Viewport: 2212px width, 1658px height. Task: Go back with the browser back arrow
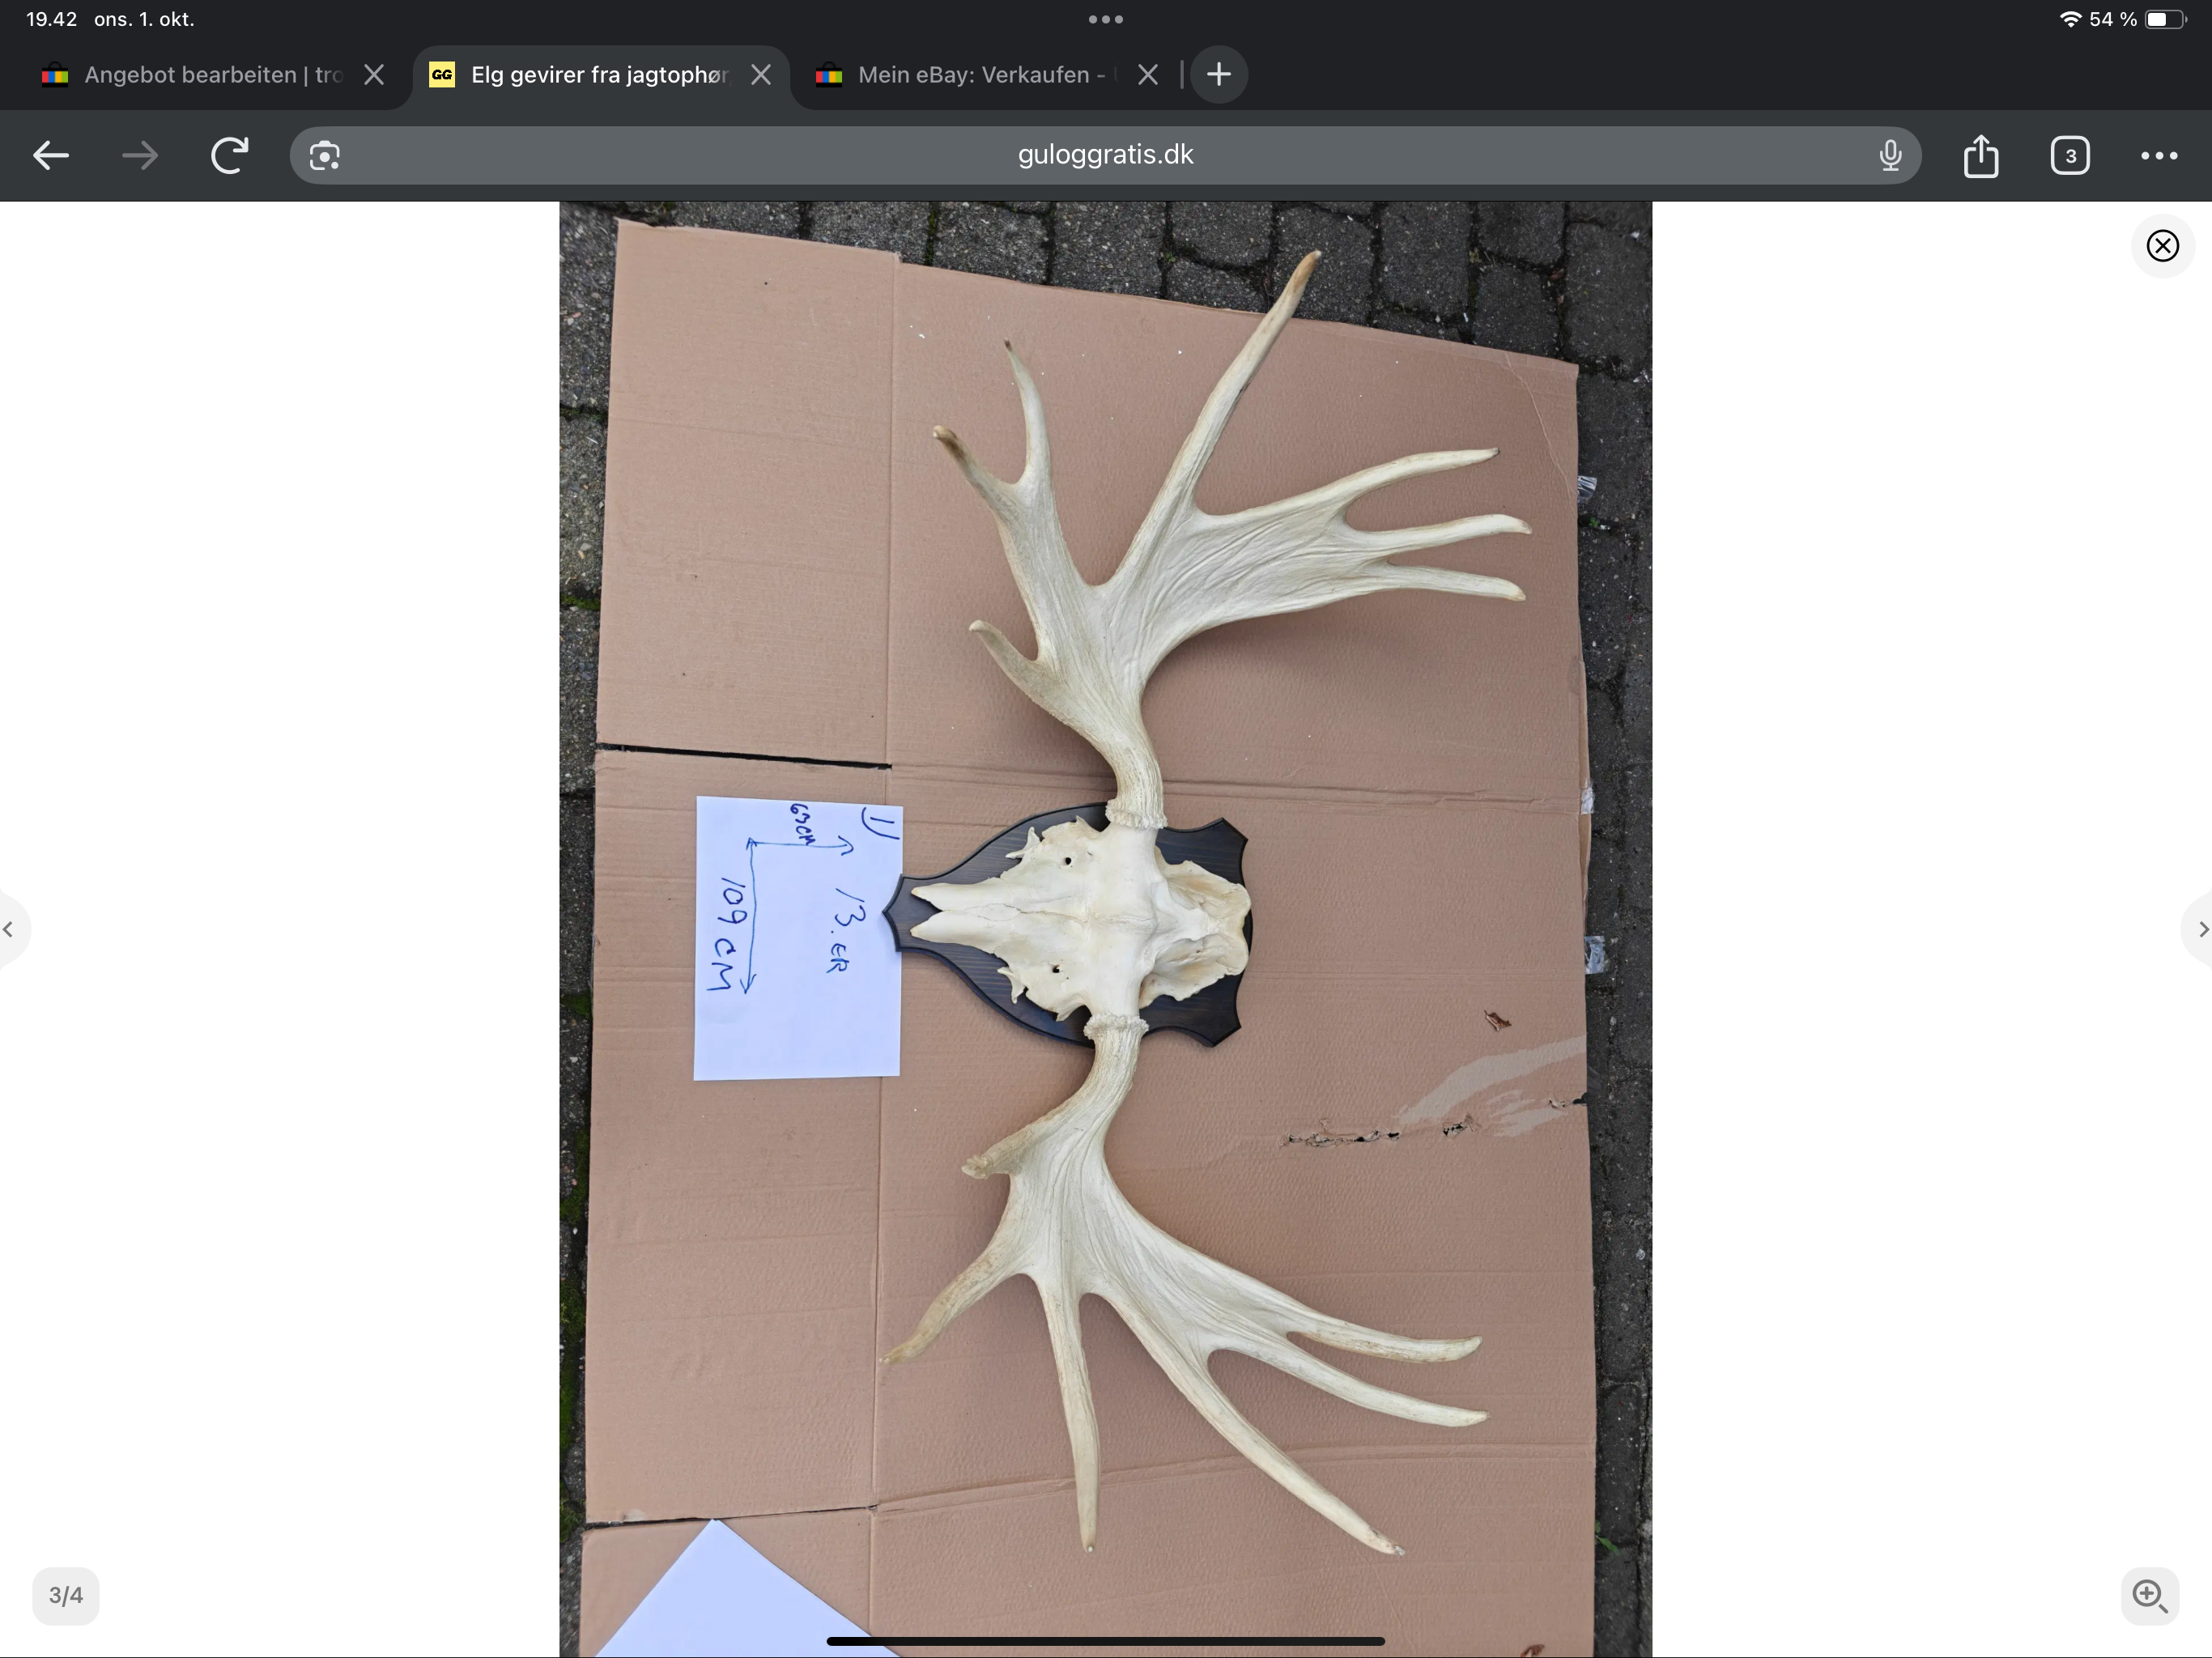pyautogui.click(x=50, y=155)
